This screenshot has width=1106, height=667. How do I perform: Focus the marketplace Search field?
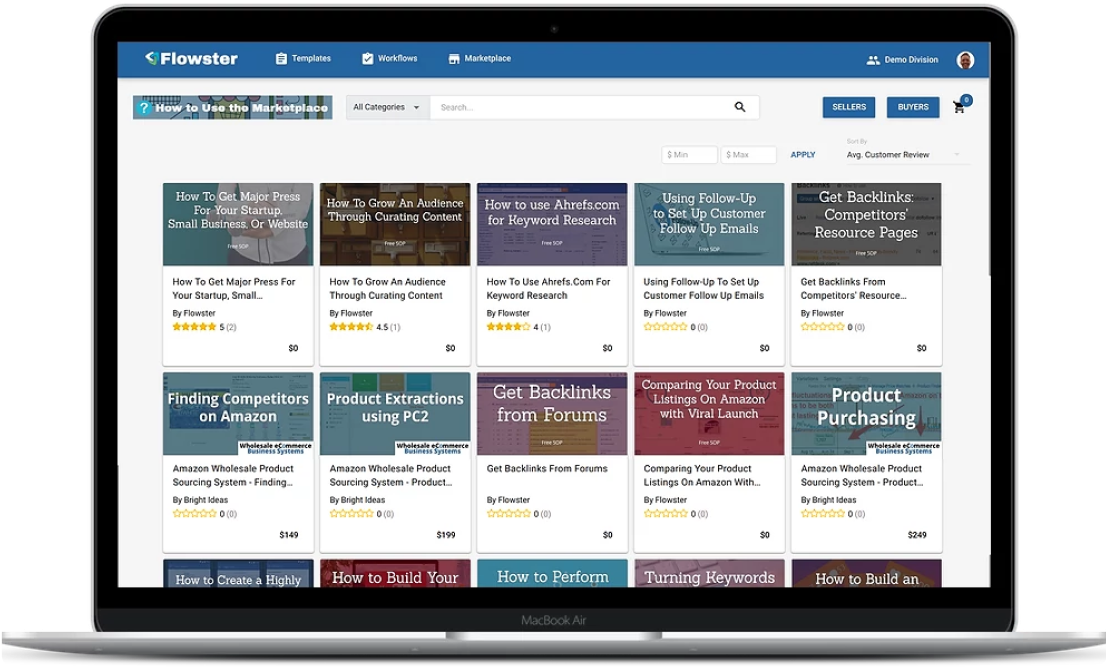[x=594, y=107]
